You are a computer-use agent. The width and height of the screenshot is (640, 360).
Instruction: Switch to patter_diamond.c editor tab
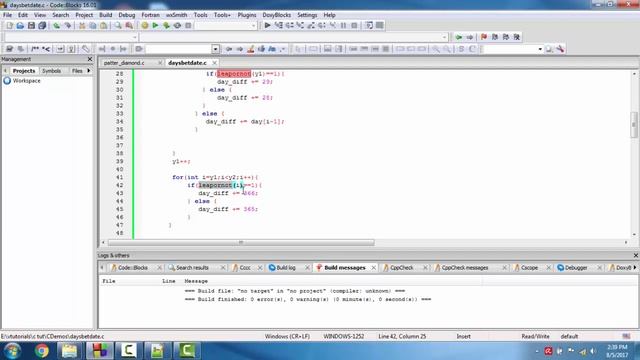[x=124, y=63]
